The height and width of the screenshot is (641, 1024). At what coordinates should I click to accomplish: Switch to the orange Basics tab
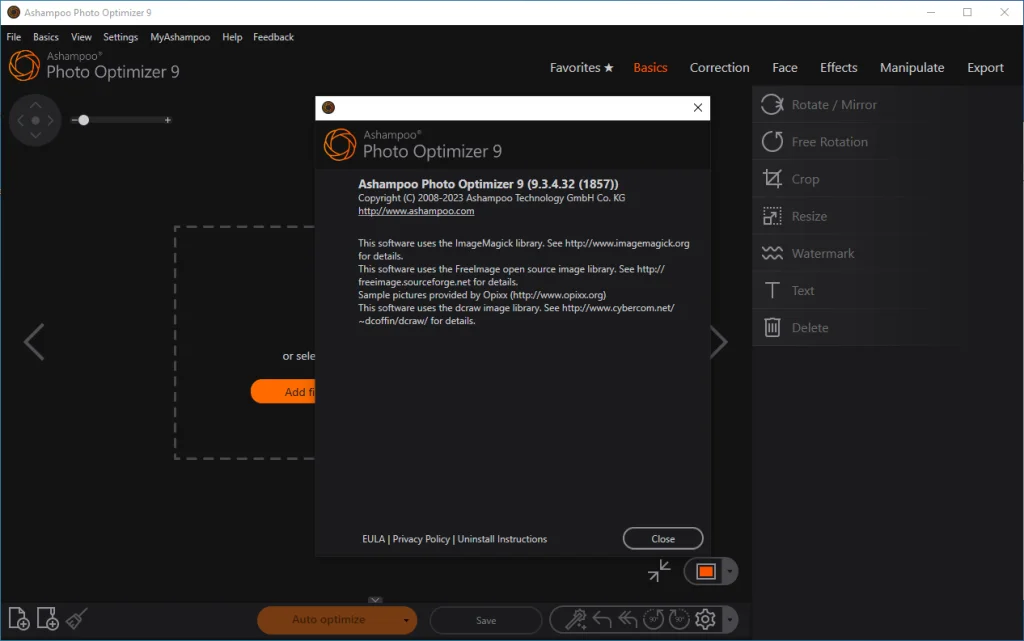(x=650, y=67)
